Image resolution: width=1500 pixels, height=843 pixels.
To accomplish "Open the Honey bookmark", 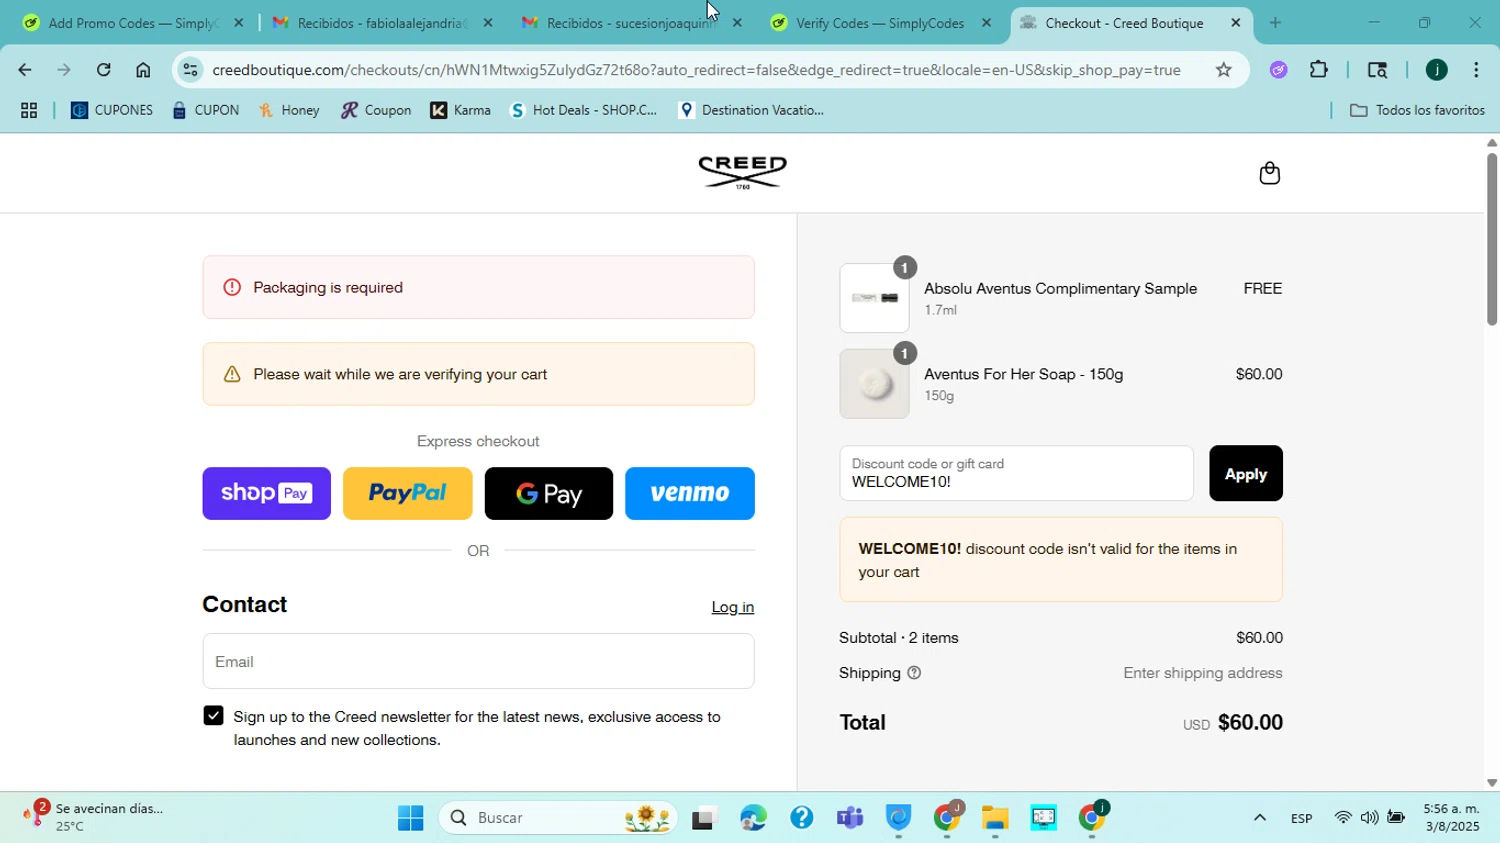I will pyautogui.click(x=290, y=111).
